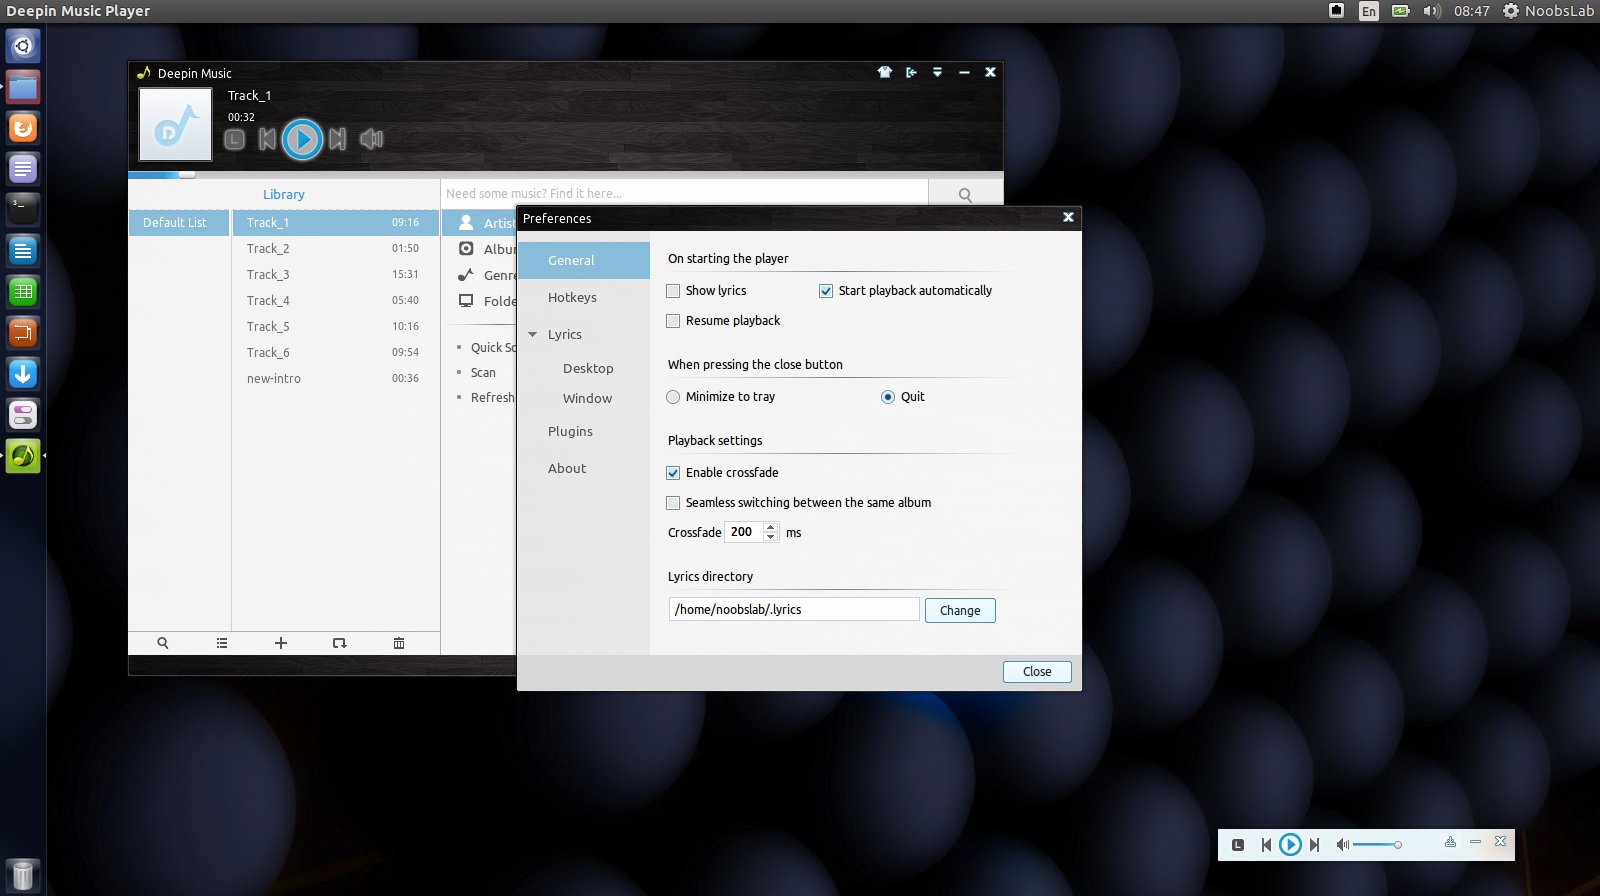Restore full window from mini player icon
Image resolution: width=1600 pixels, height=896 pixels.
[x=1450, y=842]
